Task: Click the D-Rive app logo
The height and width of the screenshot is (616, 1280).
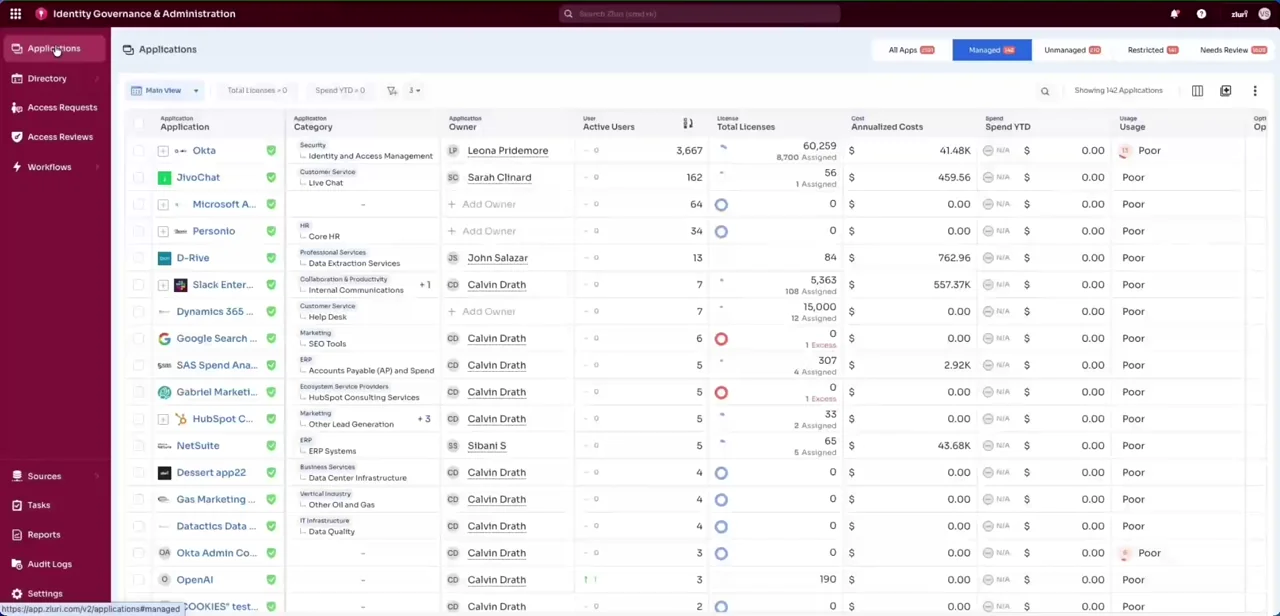Action: (x=164, y=258)
